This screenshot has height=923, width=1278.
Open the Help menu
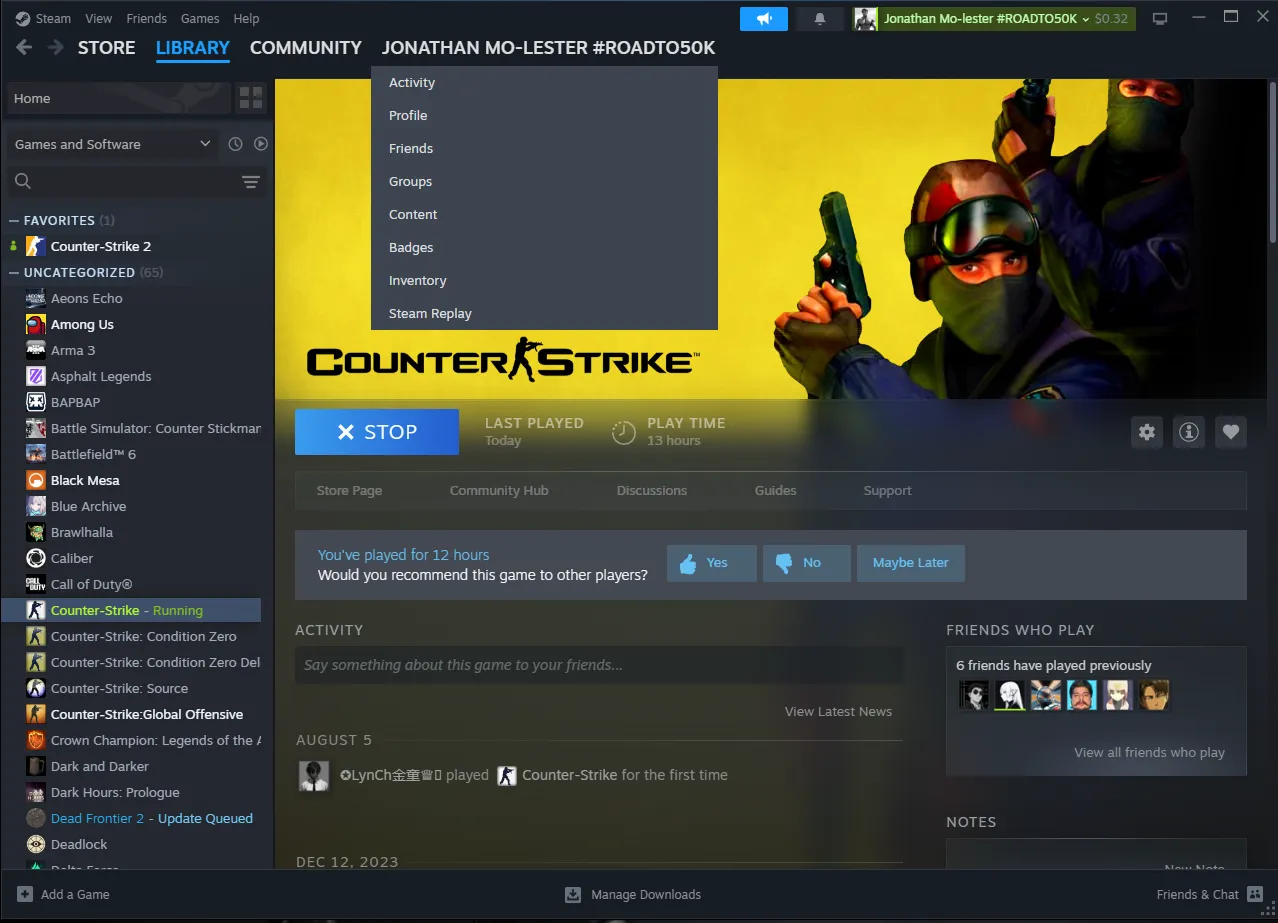(x=246, y=18)
